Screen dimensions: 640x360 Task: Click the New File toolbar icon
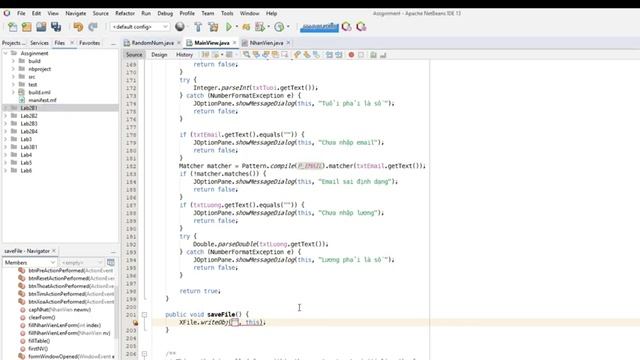tap(13, 27)
